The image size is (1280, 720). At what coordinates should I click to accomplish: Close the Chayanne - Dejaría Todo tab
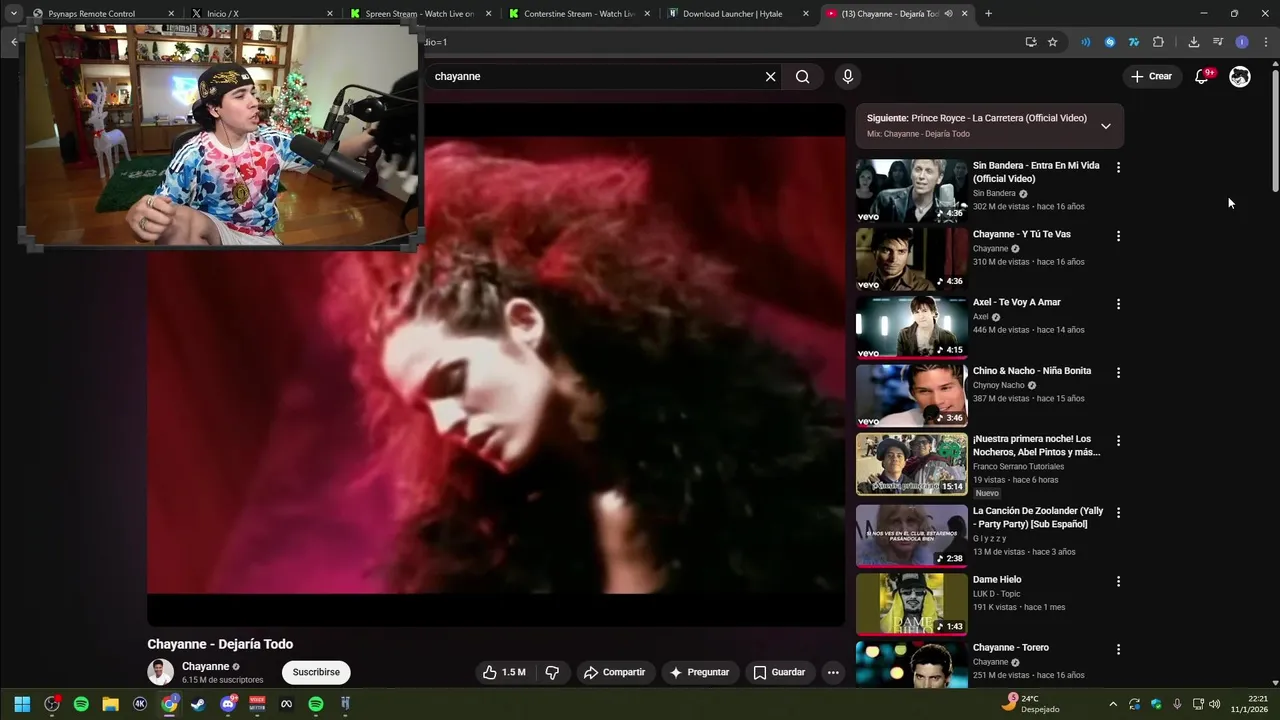pyautogui.click(x=965, y=14)
